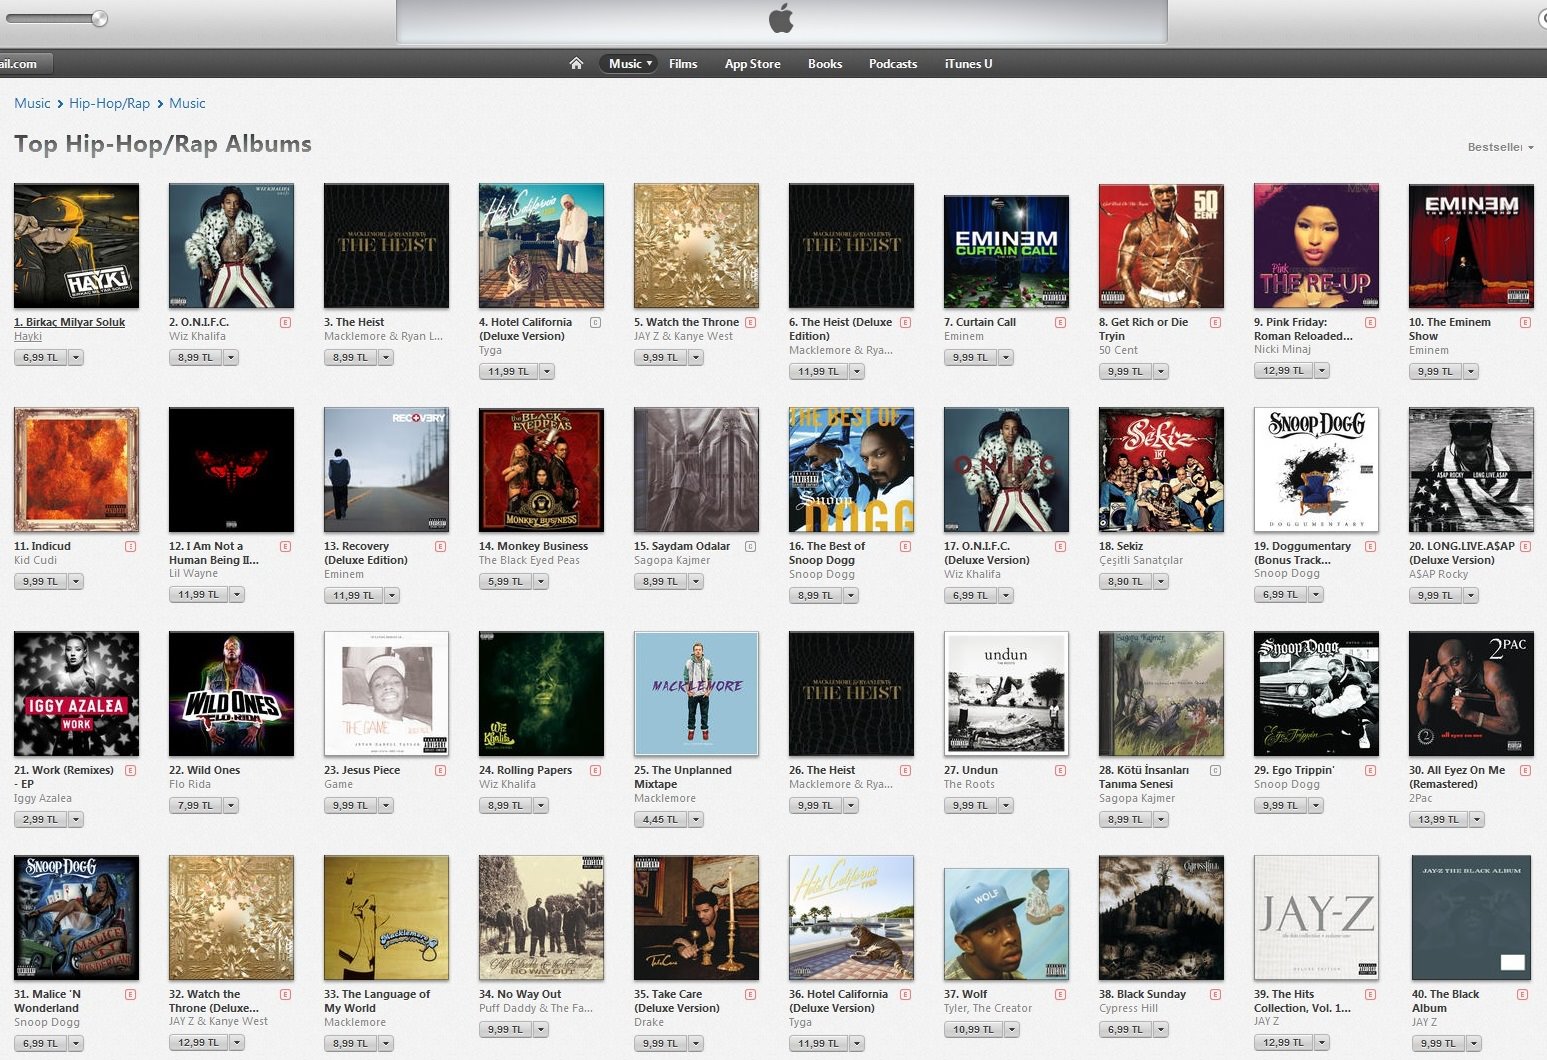Expand price options arrow for Recovery Deluxe Edition
The image size is (1547, 1060).
click(x=392, y=595)
